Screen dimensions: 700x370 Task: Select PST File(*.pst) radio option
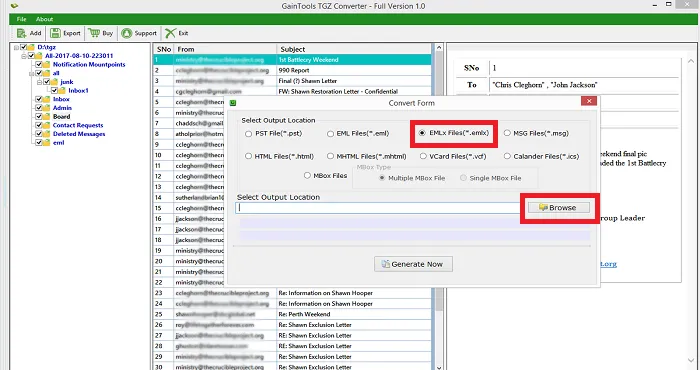click(x=248, y=133)
